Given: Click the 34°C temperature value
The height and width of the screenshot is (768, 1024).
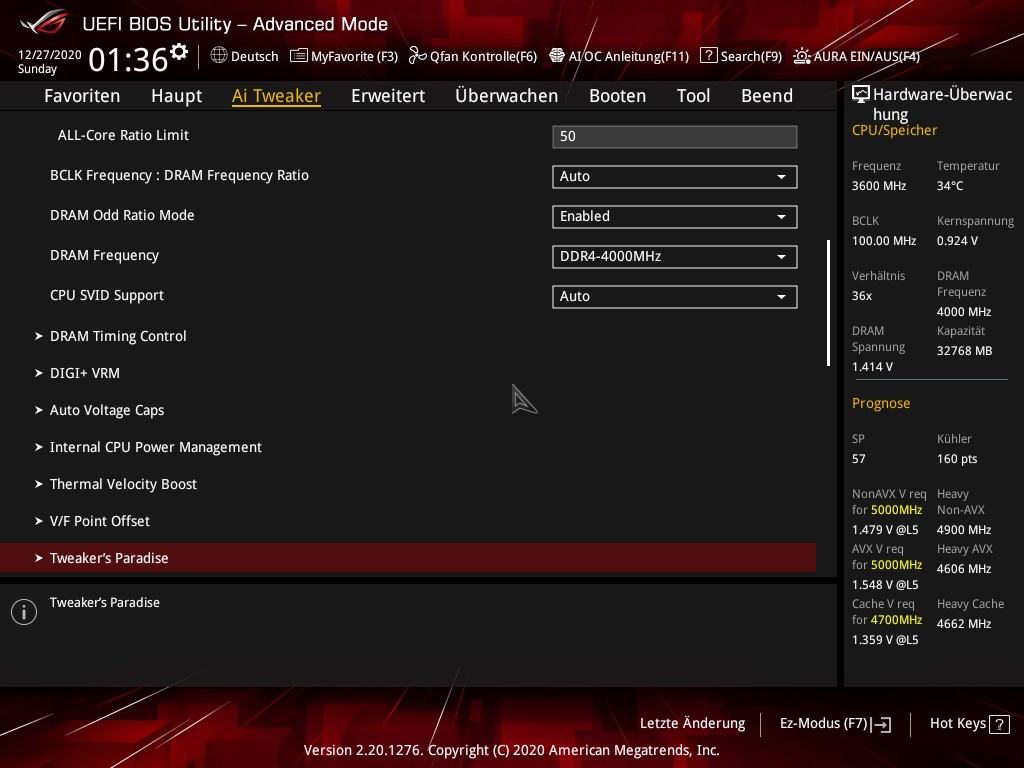Looking at the screenshot, I should pyautogui.click(x=950, y=186).
